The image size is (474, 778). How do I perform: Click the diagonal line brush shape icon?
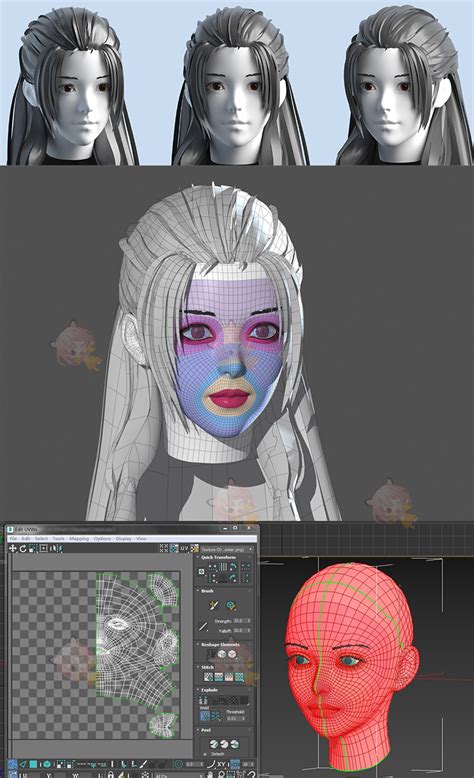point(203,626)
